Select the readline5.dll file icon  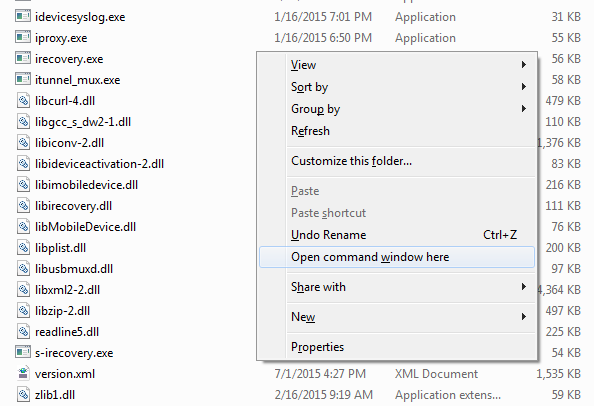23,331
